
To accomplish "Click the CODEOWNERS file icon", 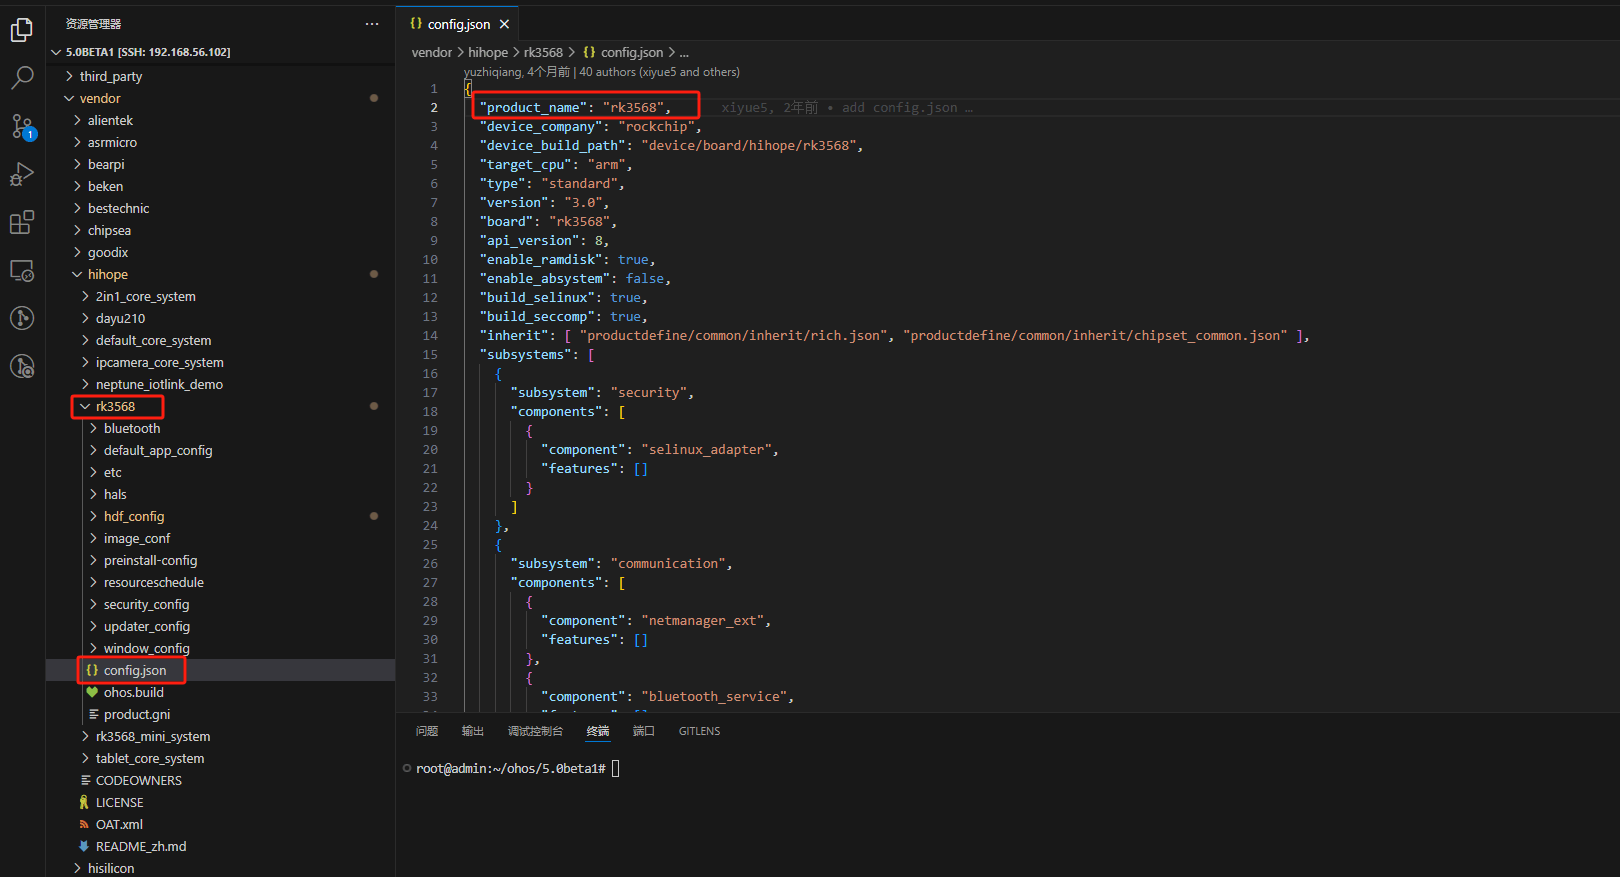I will tap(85, 780).
